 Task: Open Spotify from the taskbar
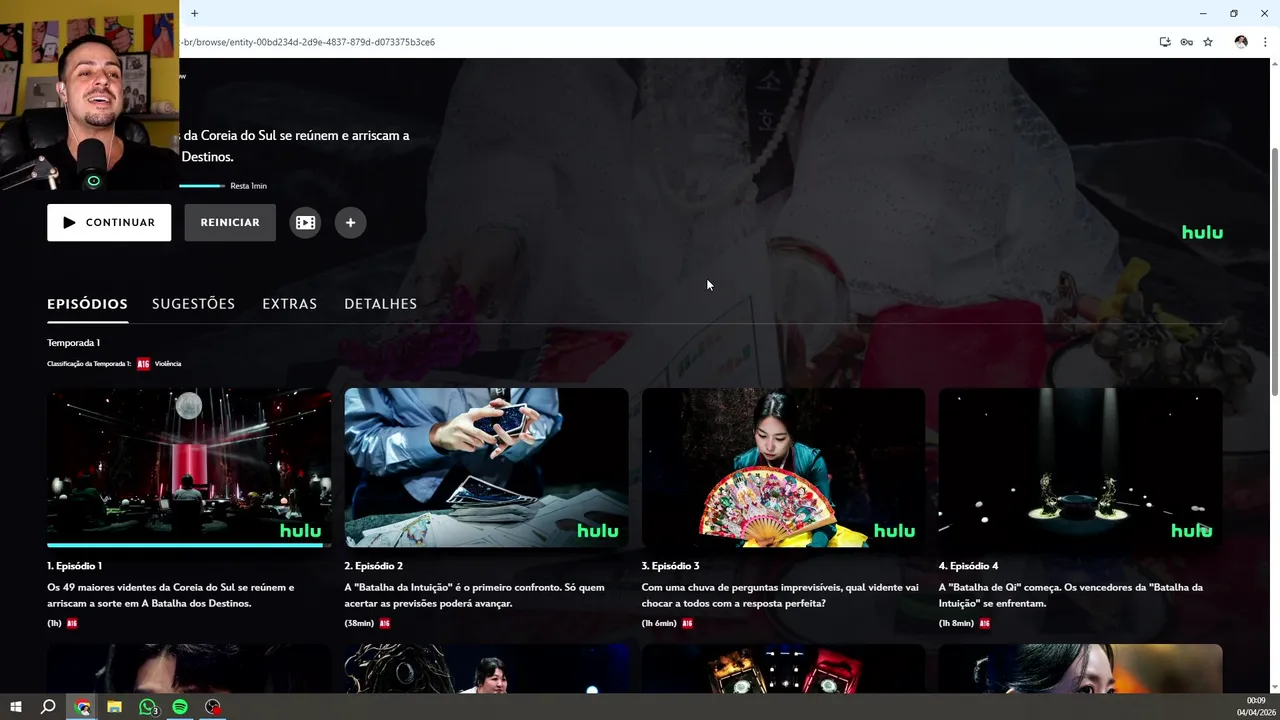180,707
